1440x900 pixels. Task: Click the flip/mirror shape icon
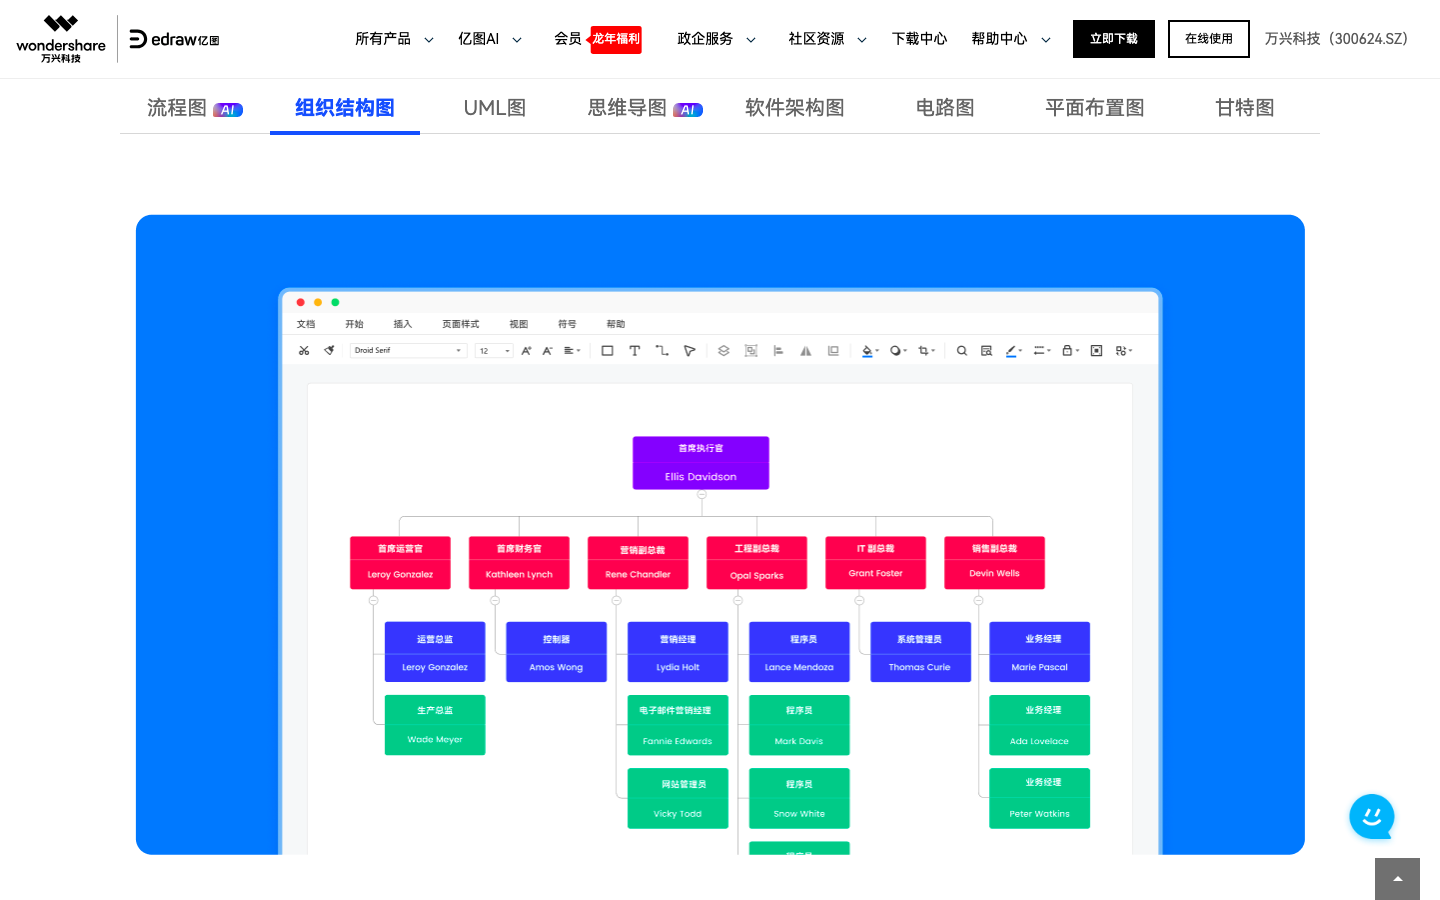pyautogui.click(x=806, y=350)
